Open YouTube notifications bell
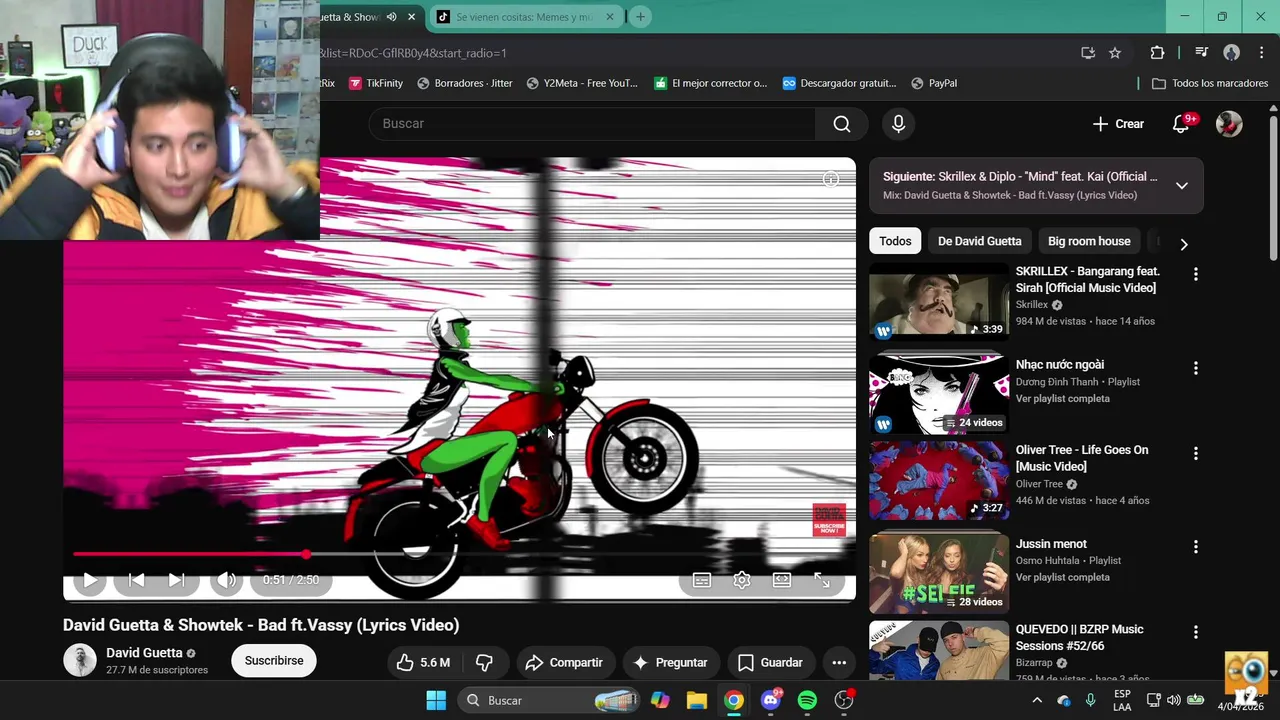This screenshot has height=720, width=1280. (1181, 124)
